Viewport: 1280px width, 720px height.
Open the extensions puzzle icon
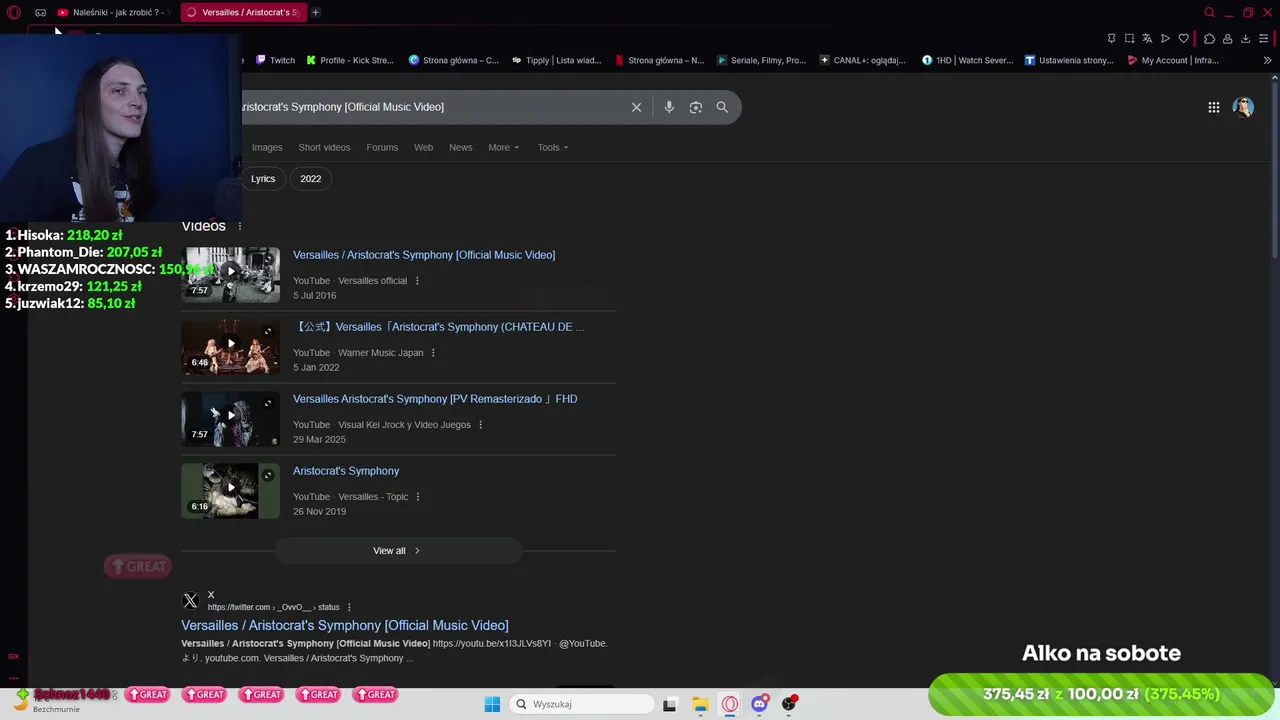tap(1209, 38)
